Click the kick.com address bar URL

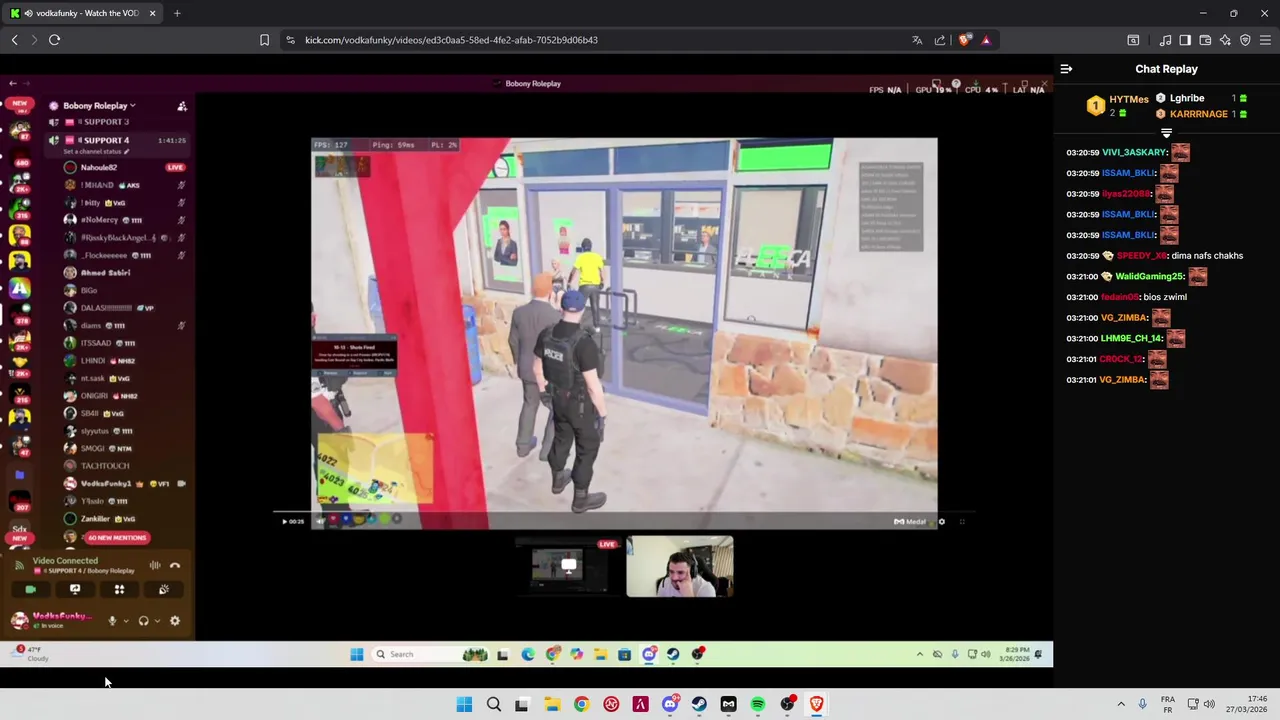point(451,40)
